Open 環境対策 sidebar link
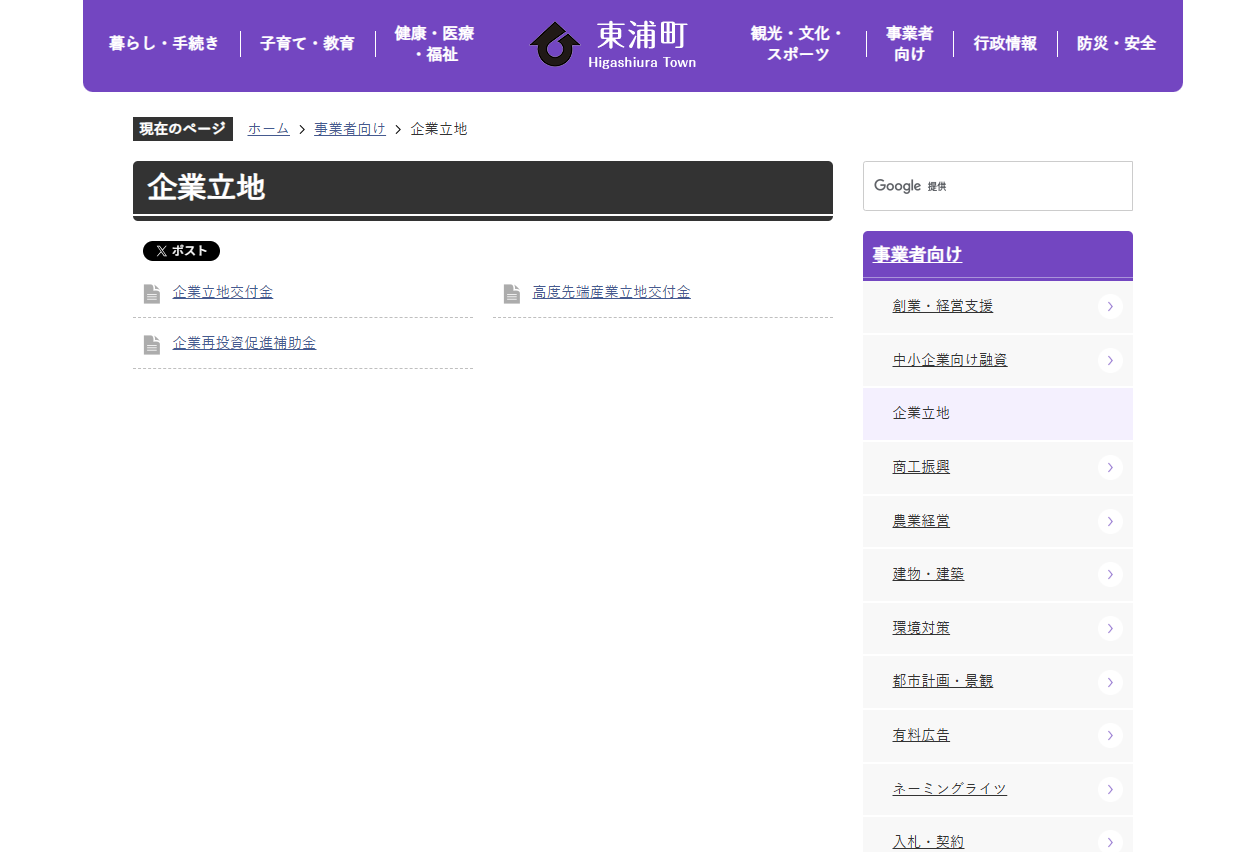Image resolution: width=1260 pixels, height=852 pixels. coord(921,628)
